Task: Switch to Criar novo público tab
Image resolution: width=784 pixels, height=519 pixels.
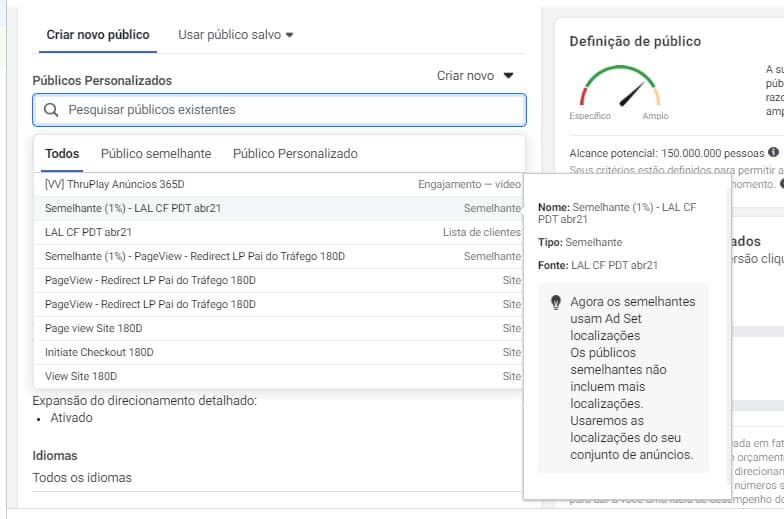Action: [x=98, y=34]
